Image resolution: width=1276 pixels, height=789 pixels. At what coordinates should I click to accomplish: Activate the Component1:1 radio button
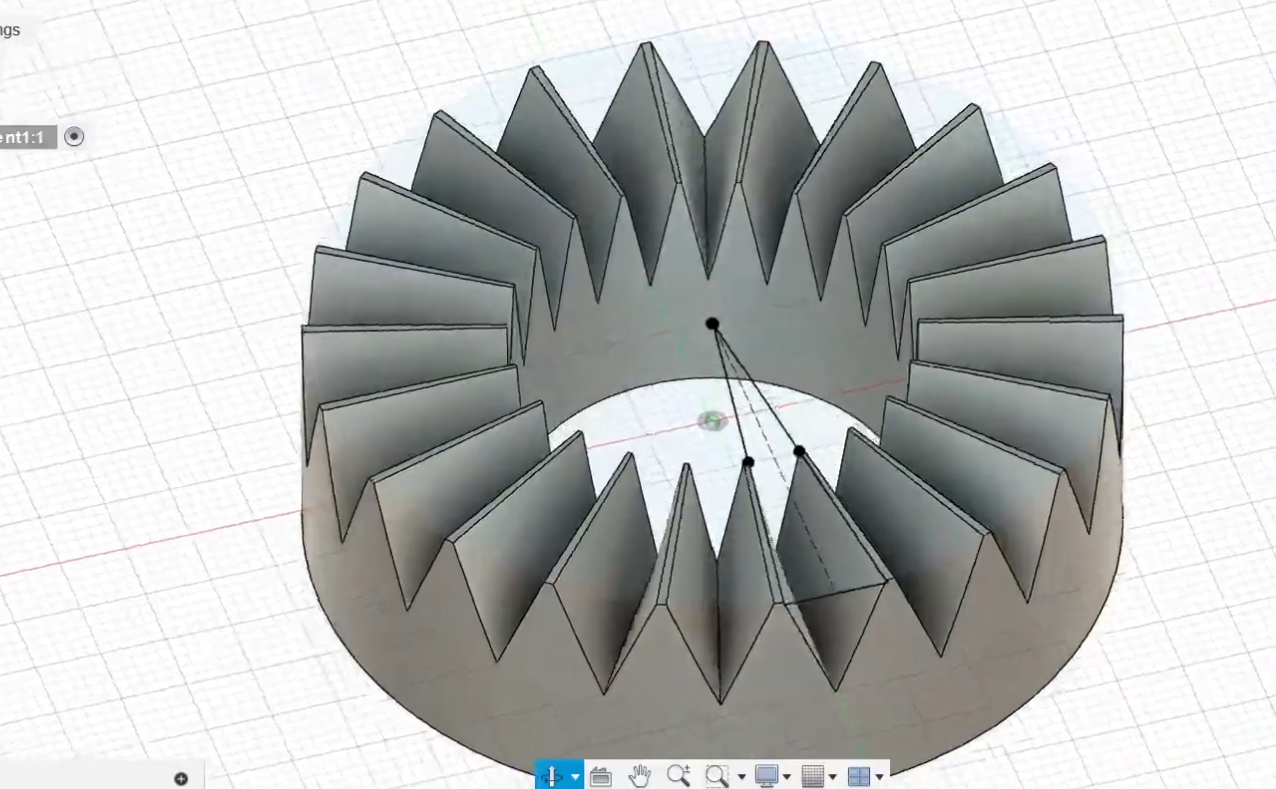(x=74, y=137)
